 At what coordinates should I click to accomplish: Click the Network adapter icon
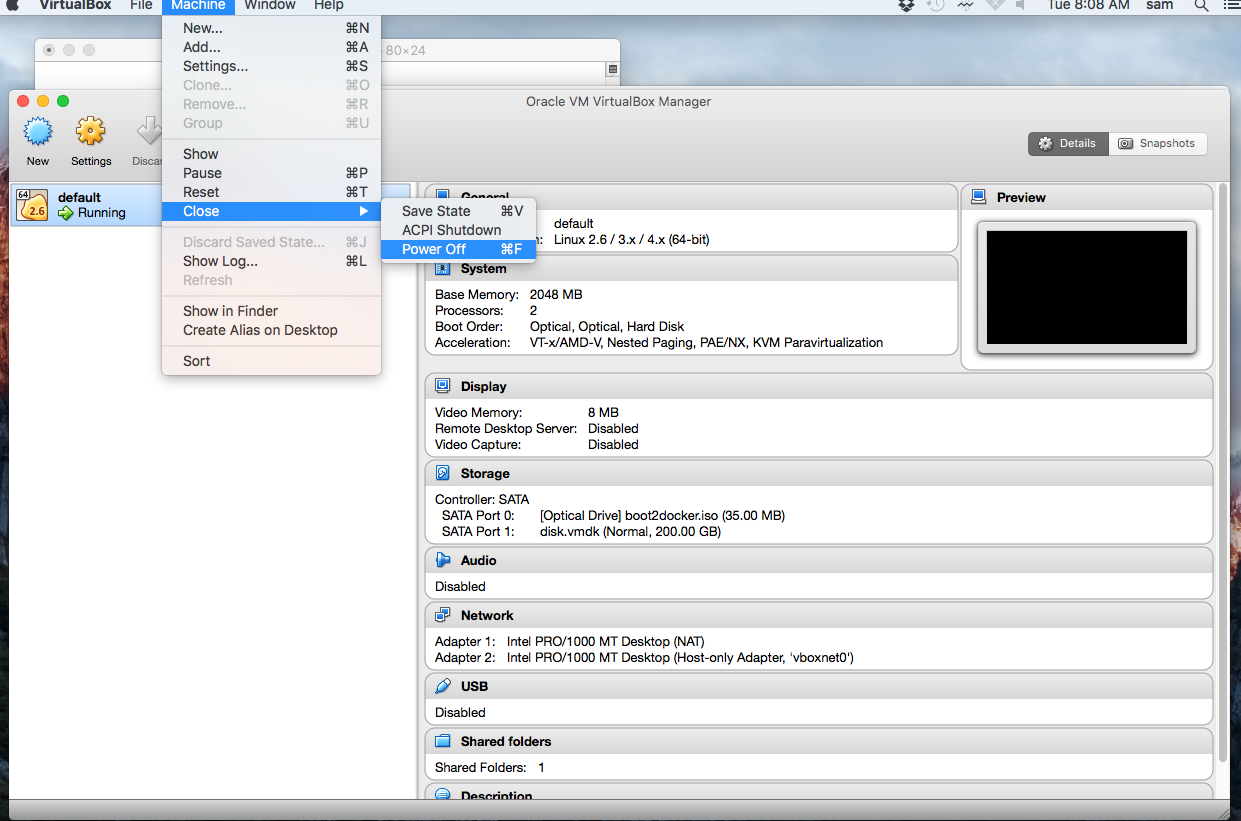pyautogui.click(x=443, y=615)
